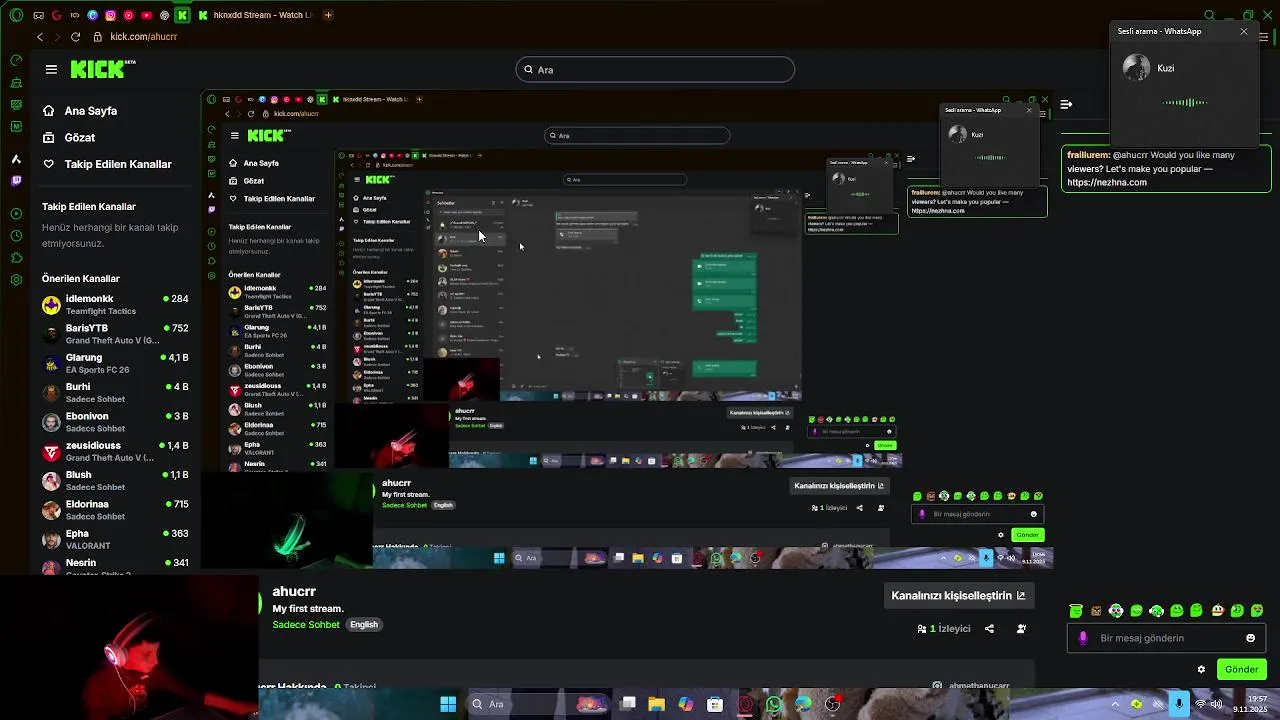Open Burhi recommended channel
1280x720 pixels.
tap(115, 393)
